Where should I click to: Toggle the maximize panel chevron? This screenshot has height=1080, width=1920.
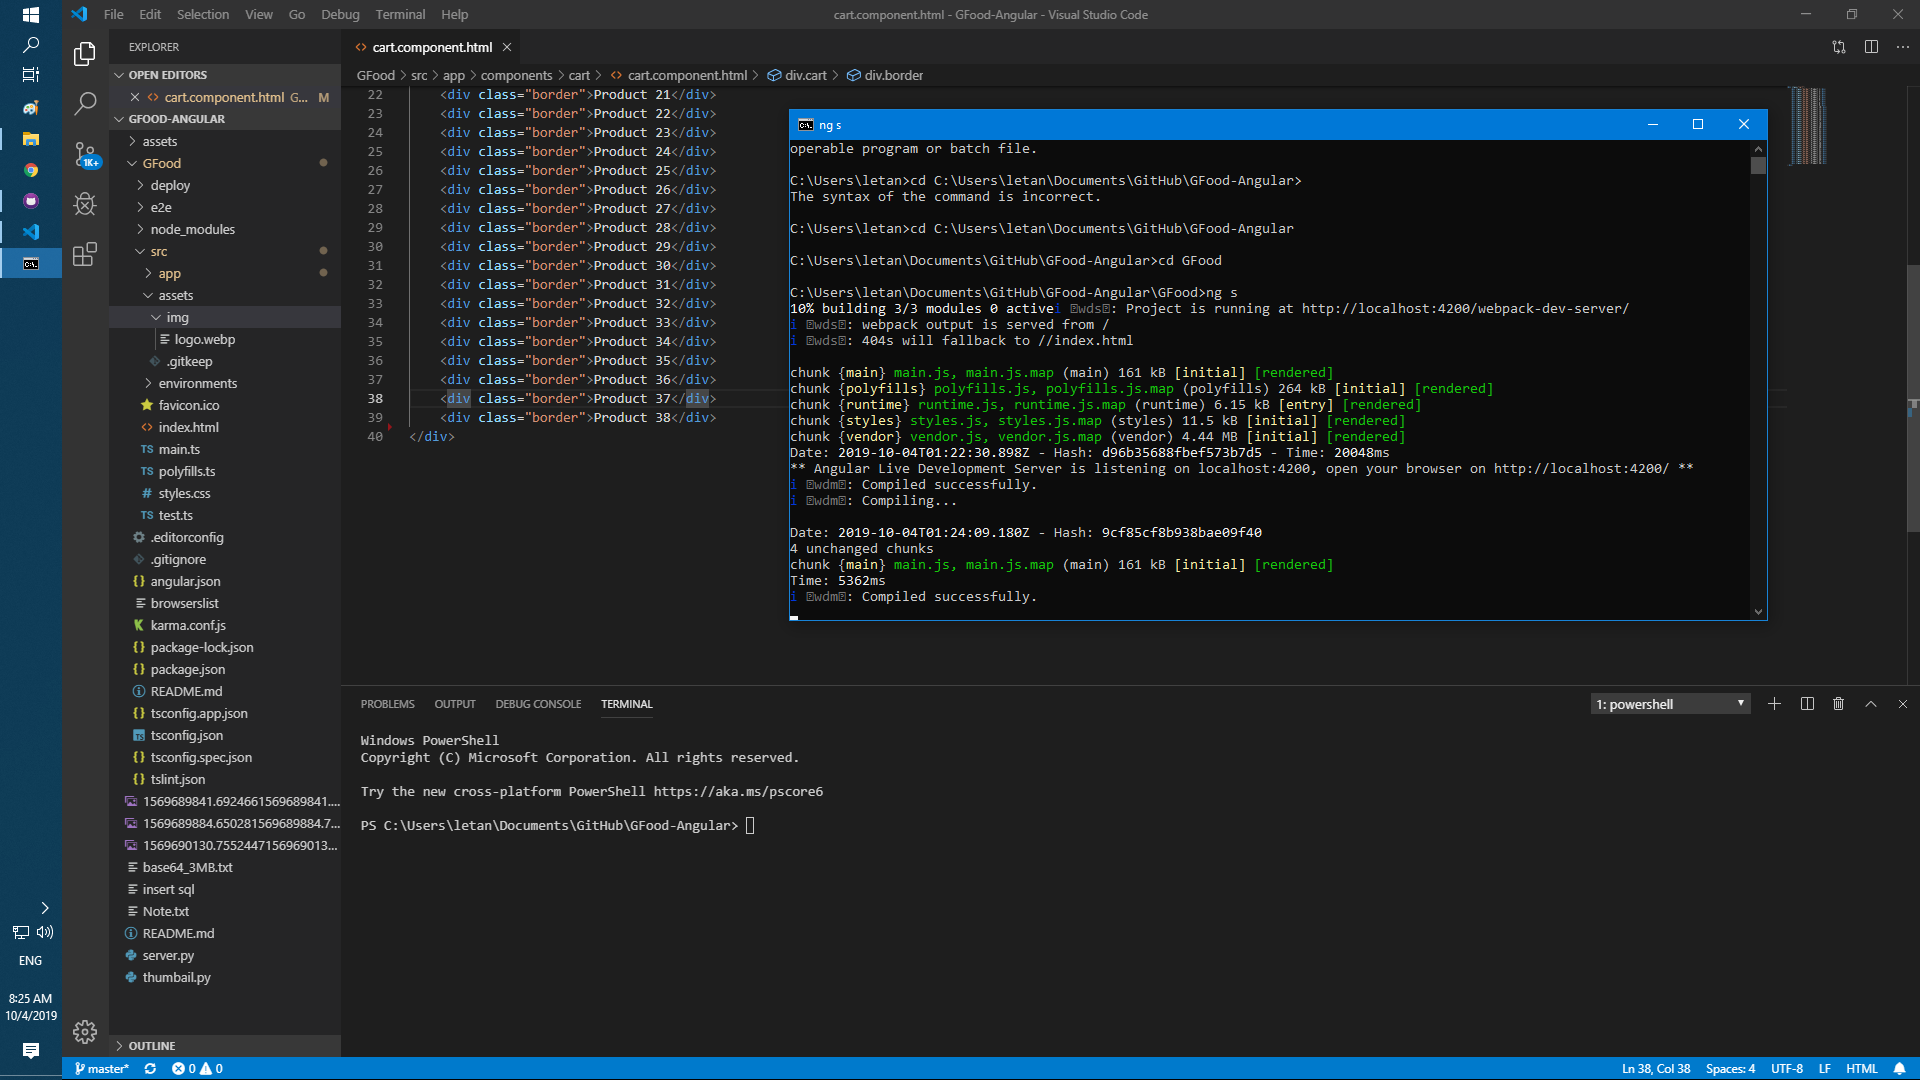[1870, 704]
